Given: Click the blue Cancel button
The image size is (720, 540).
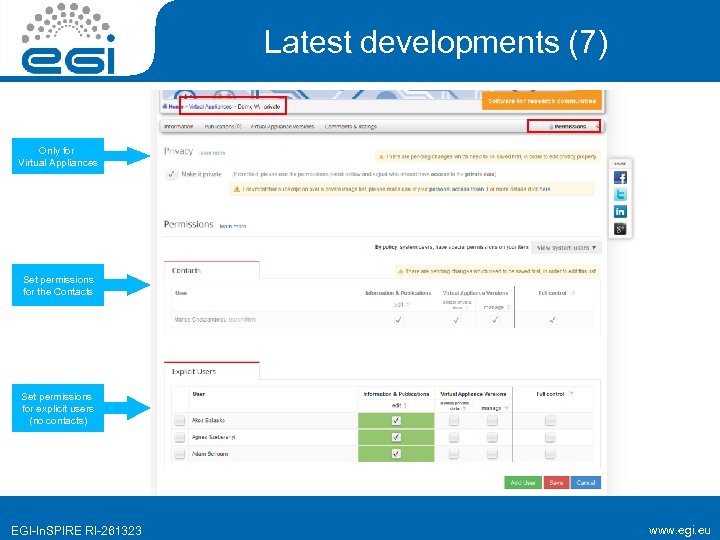Looking at the screenshot, I should tap(586, 483).
